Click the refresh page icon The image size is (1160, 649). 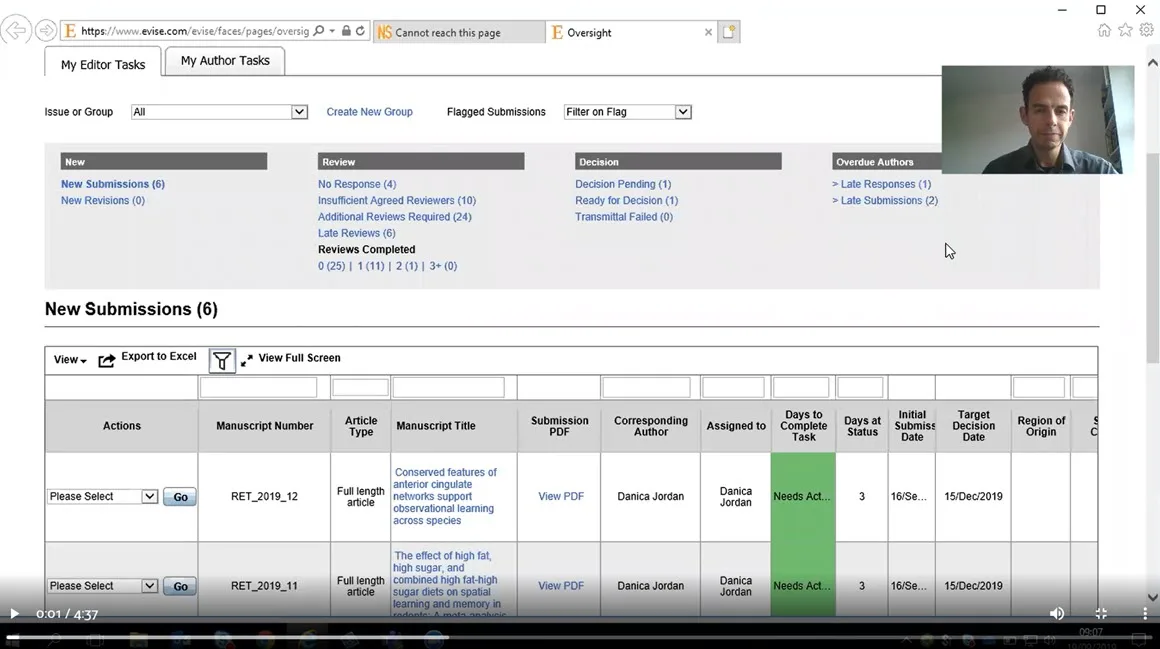pyautogui.click(x=360, y=30)
